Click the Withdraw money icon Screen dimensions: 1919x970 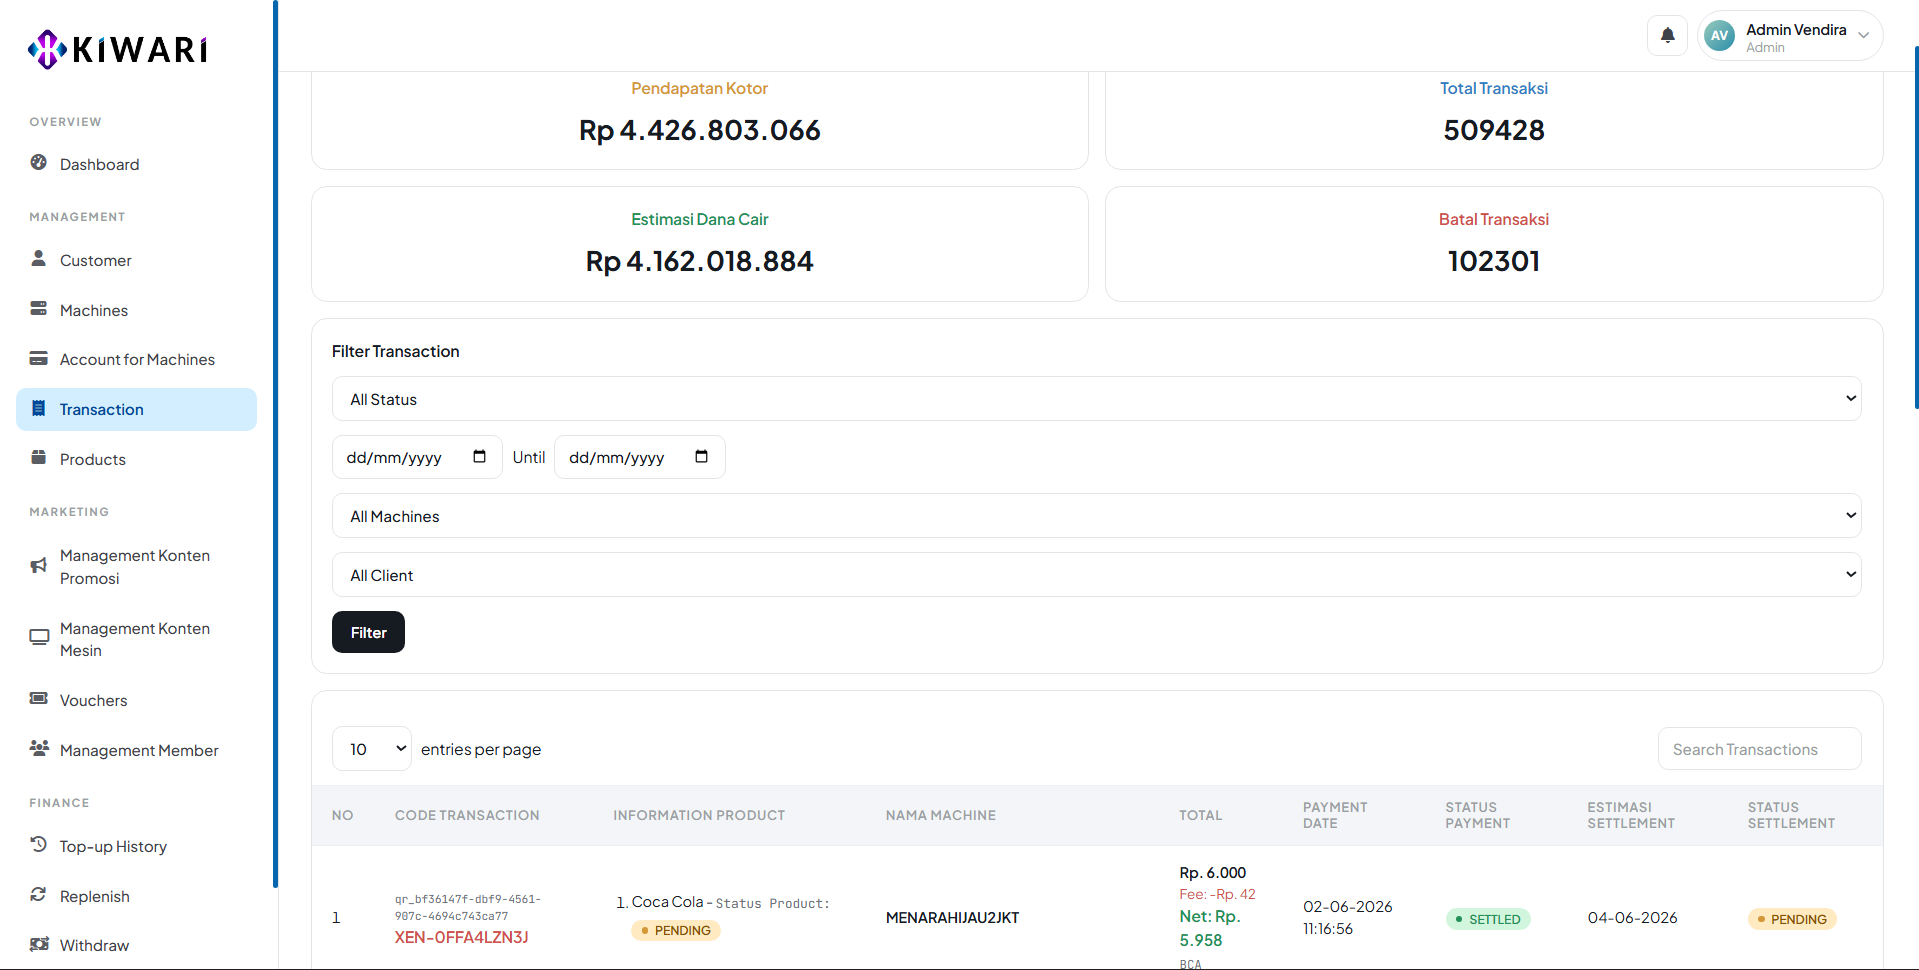click(39, 944)
